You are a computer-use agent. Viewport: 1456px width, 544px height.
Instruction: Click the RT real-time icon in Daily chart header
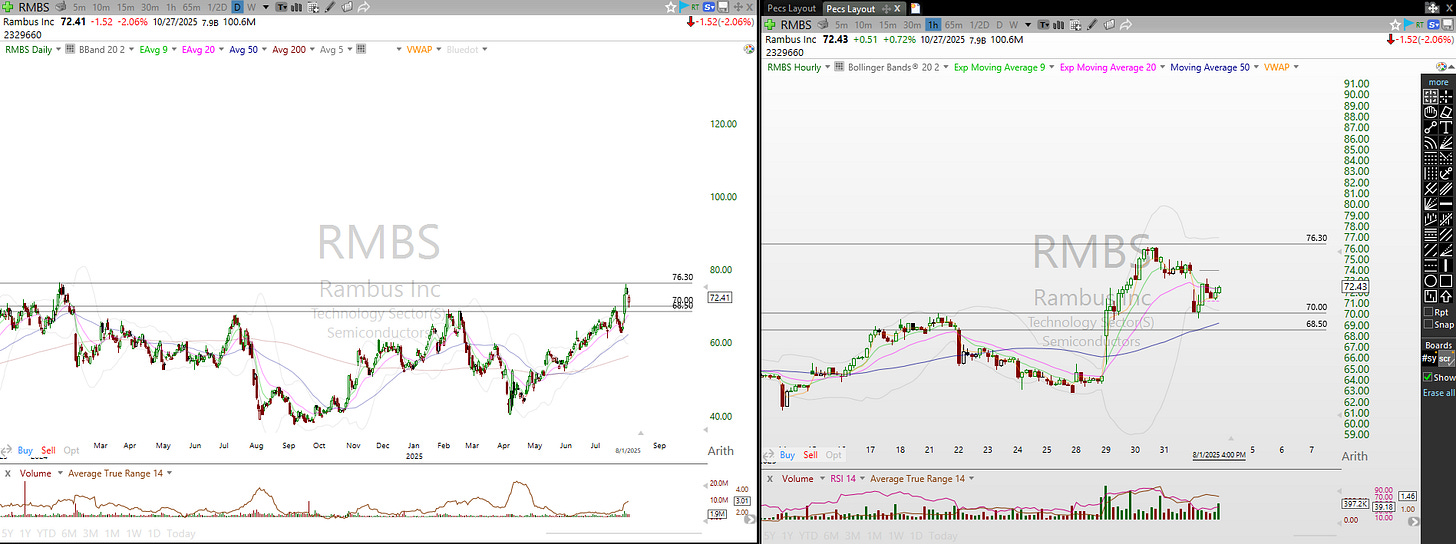pyautogui.click(x=695, y=7)
